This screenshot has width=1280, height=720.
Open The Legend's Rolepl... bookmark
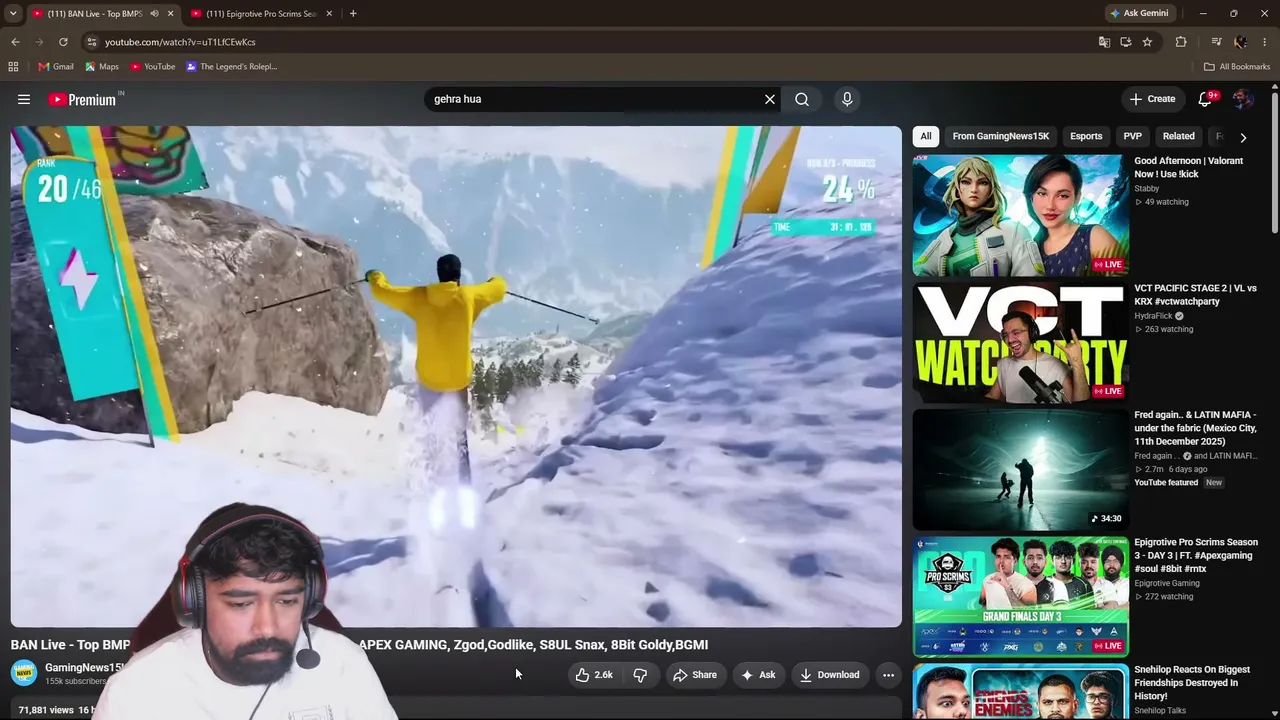click(x=231, y=67)
